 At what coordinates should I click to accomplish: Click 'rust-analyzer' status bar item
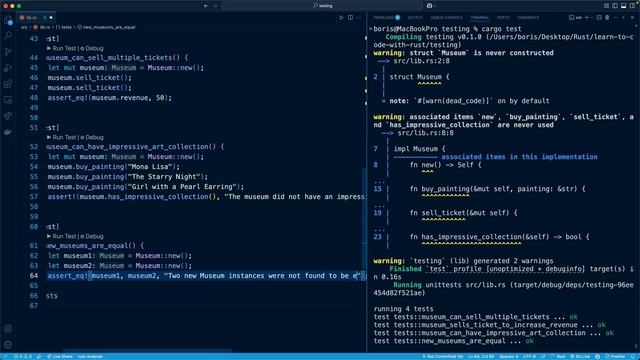click(x=90, y=356)
